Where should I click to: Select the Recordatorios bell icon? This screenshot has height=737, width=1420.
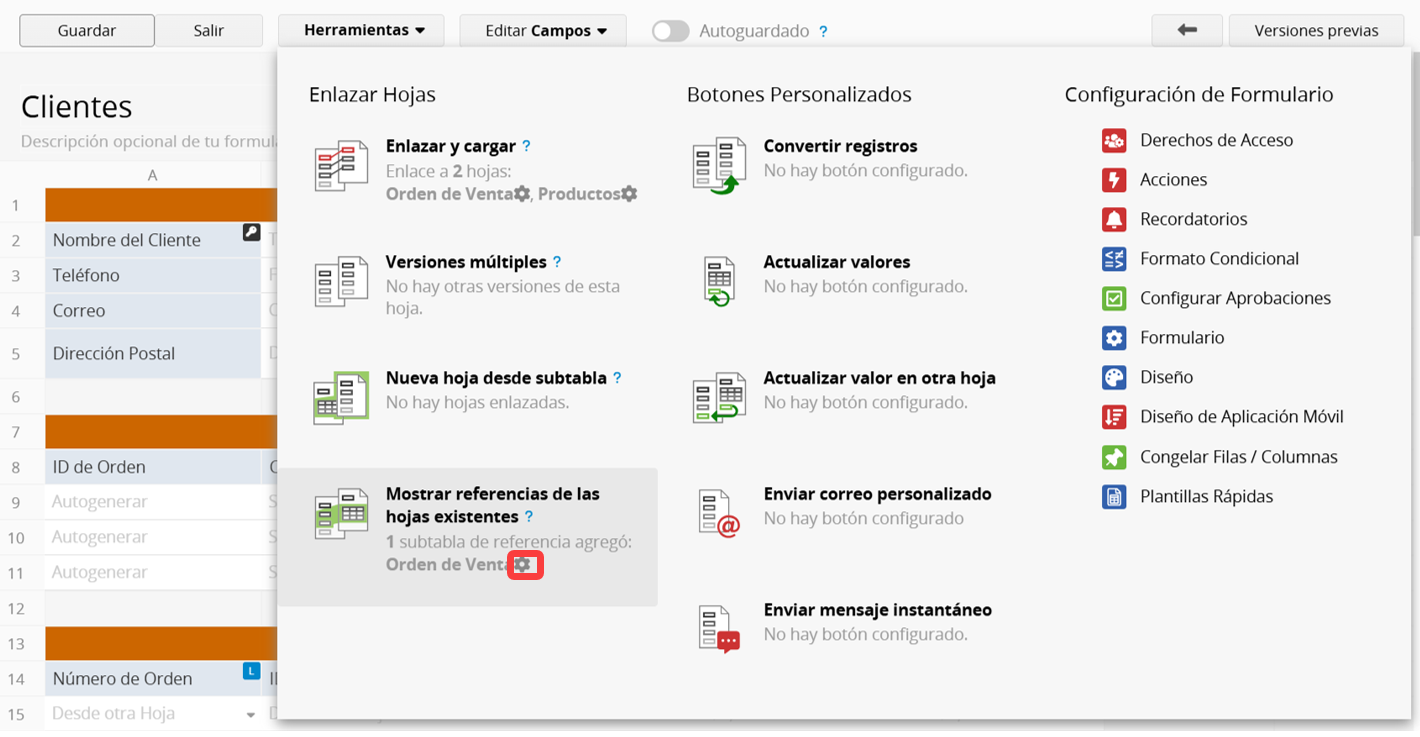coord(1113,219)
